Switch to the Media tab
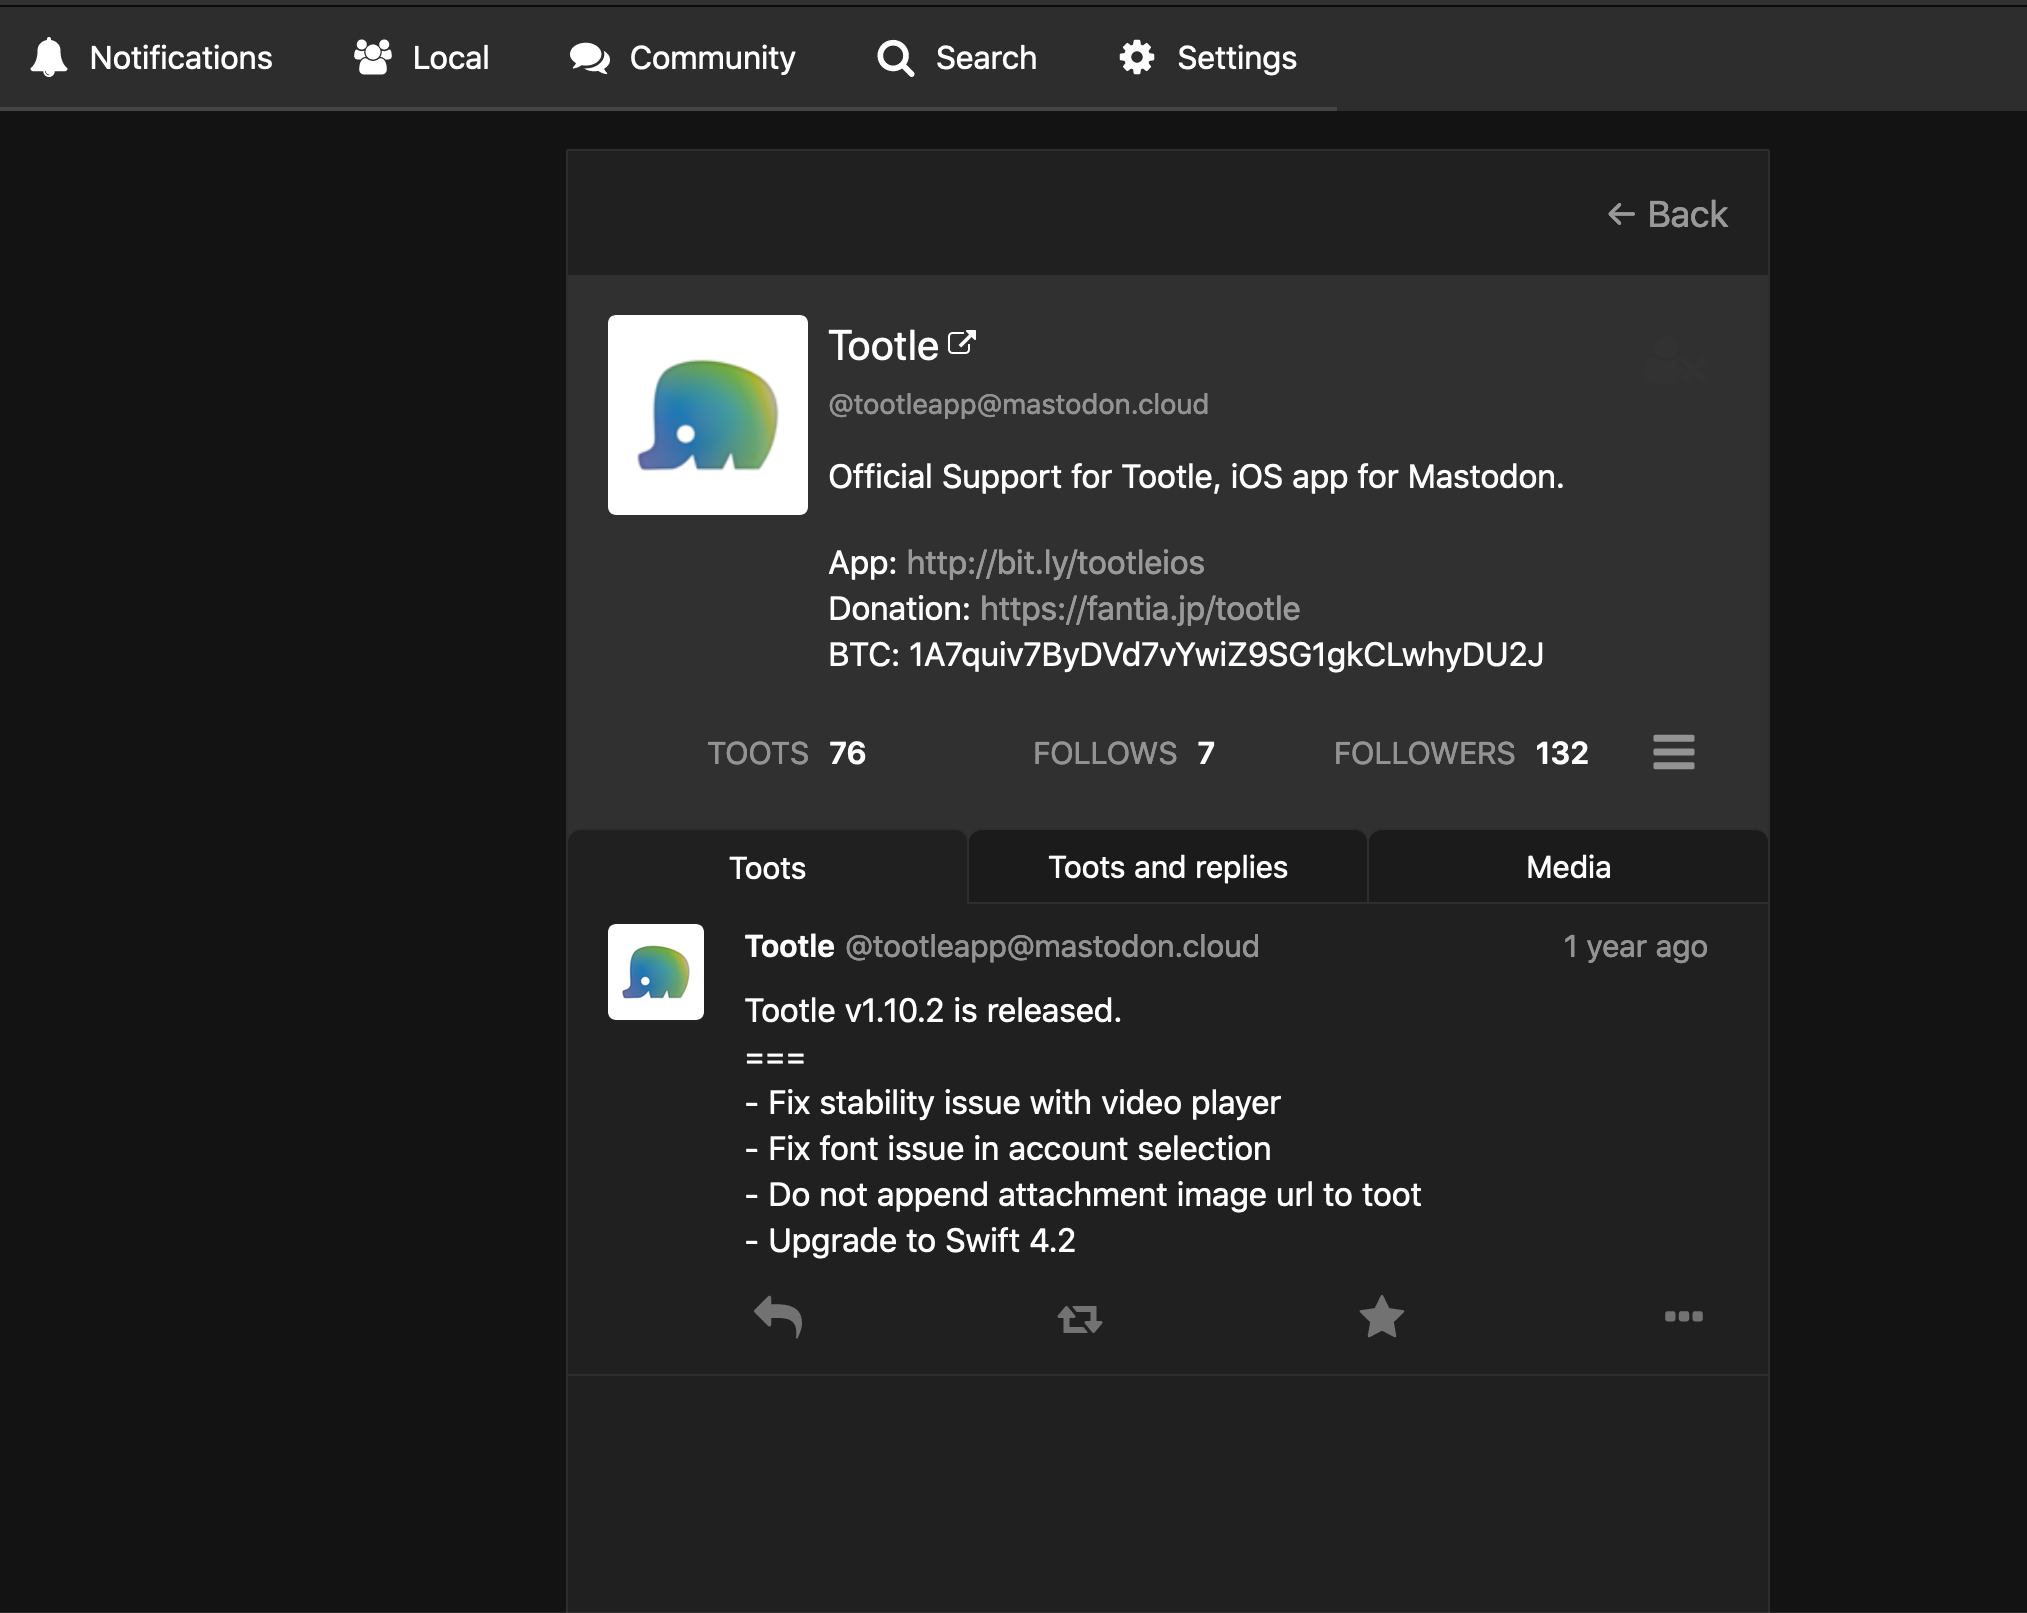This screenshot has height=1613, width=2027. point(1568,867)
